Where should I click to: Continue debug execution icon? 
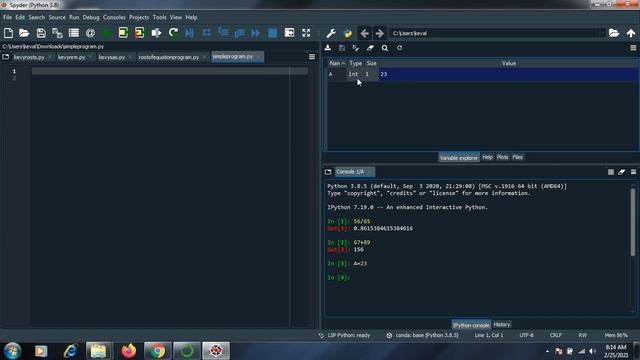point(256,33)
